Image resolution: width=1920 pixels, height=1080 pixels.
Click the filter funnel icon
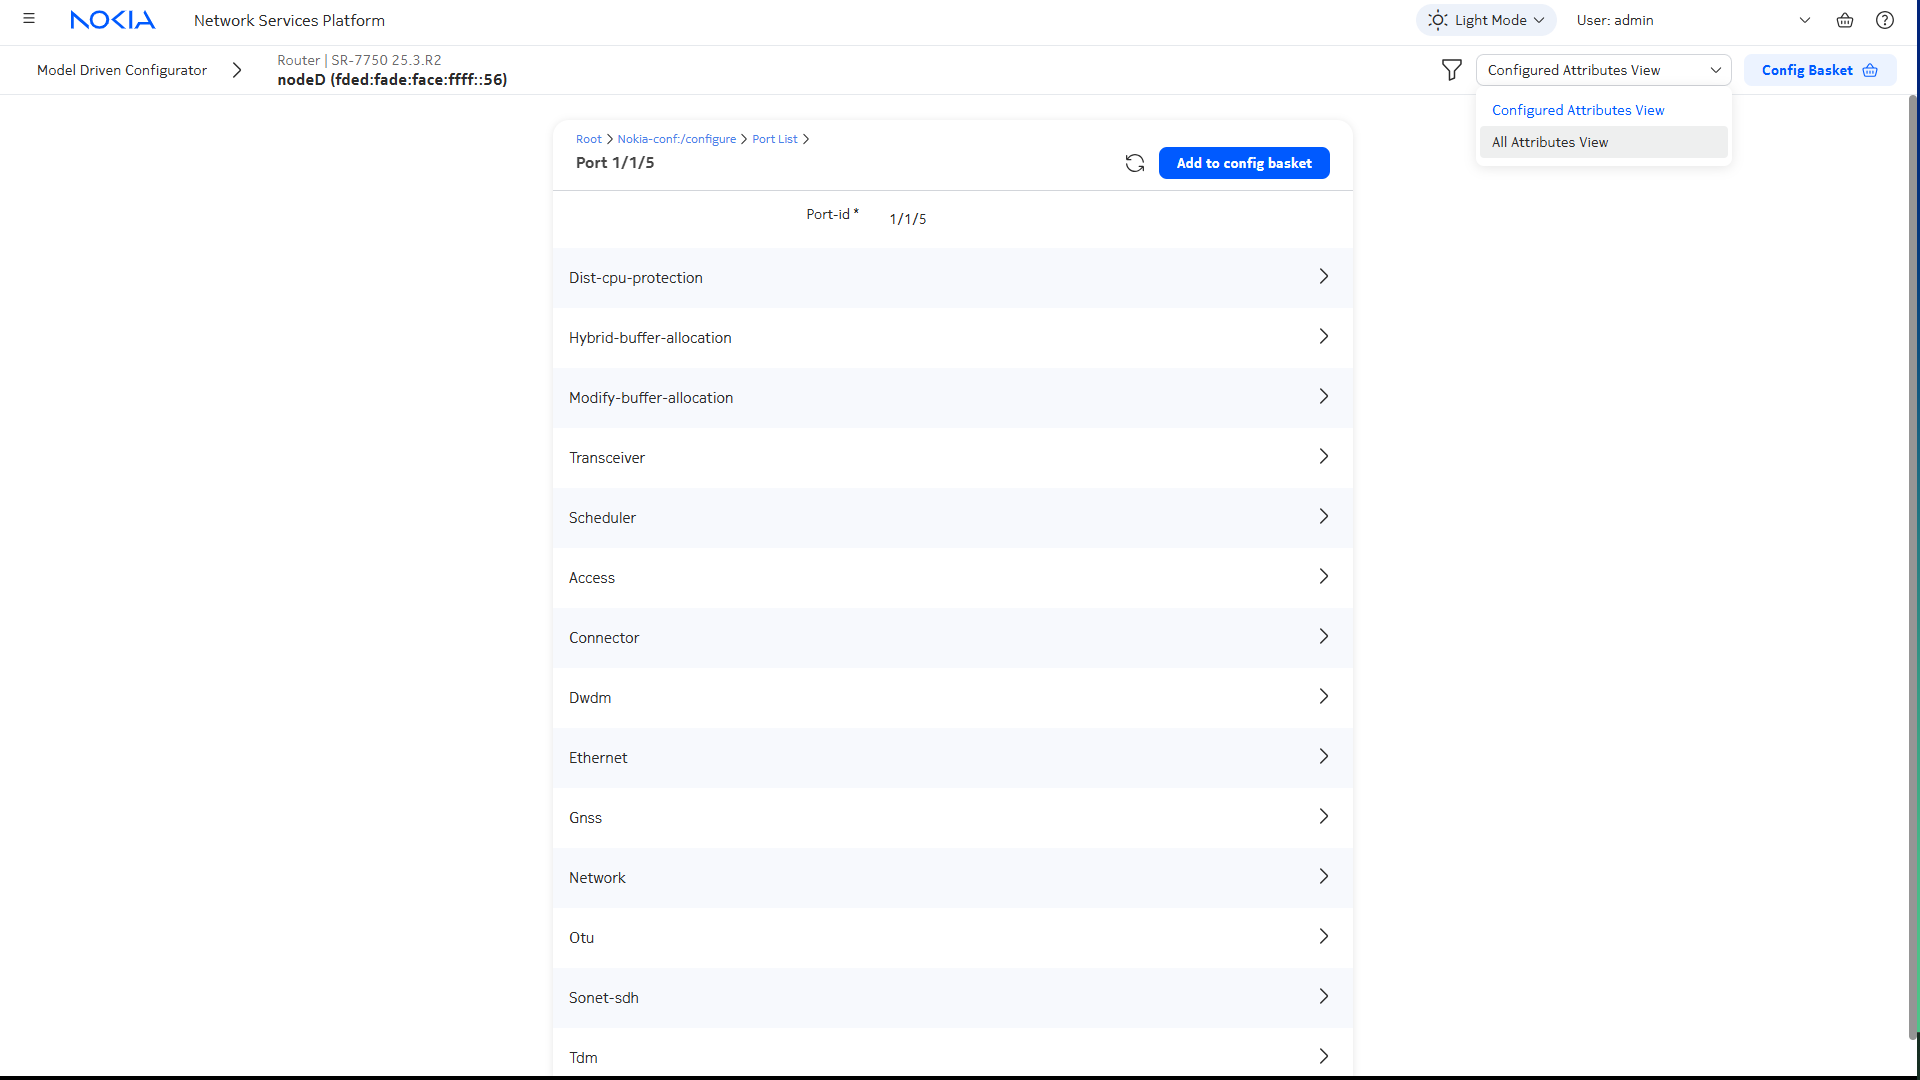pyautogui.click(x=1451, y=70)
